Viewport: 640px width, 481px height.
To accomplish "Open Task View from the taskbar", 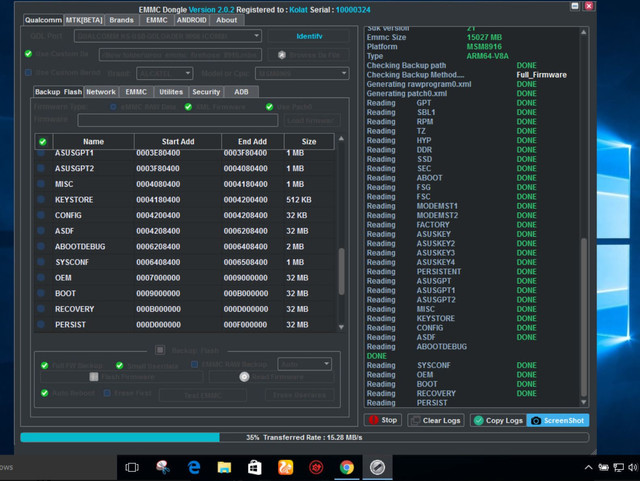I will [132, 468].
